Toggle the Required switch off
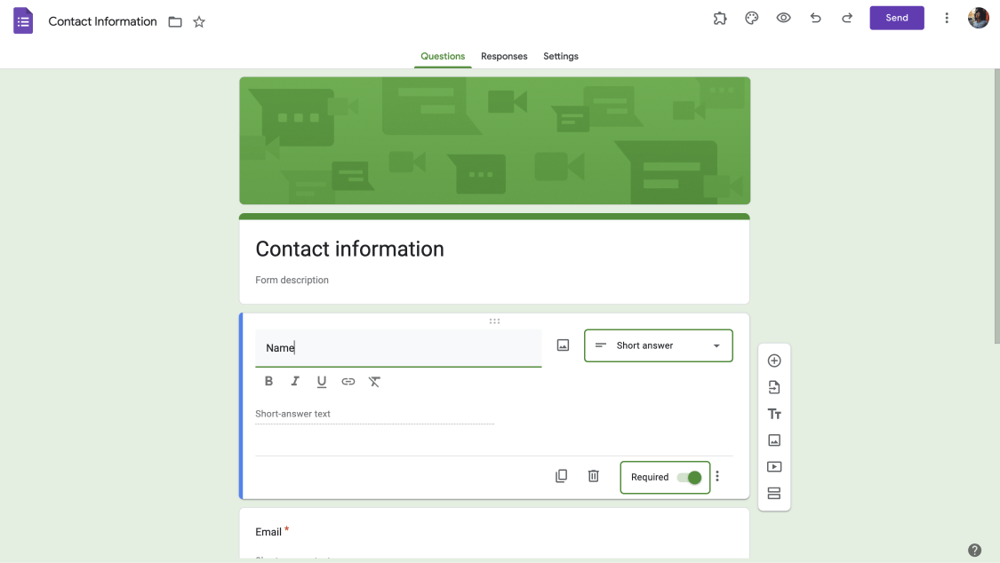 pos(689,478)
